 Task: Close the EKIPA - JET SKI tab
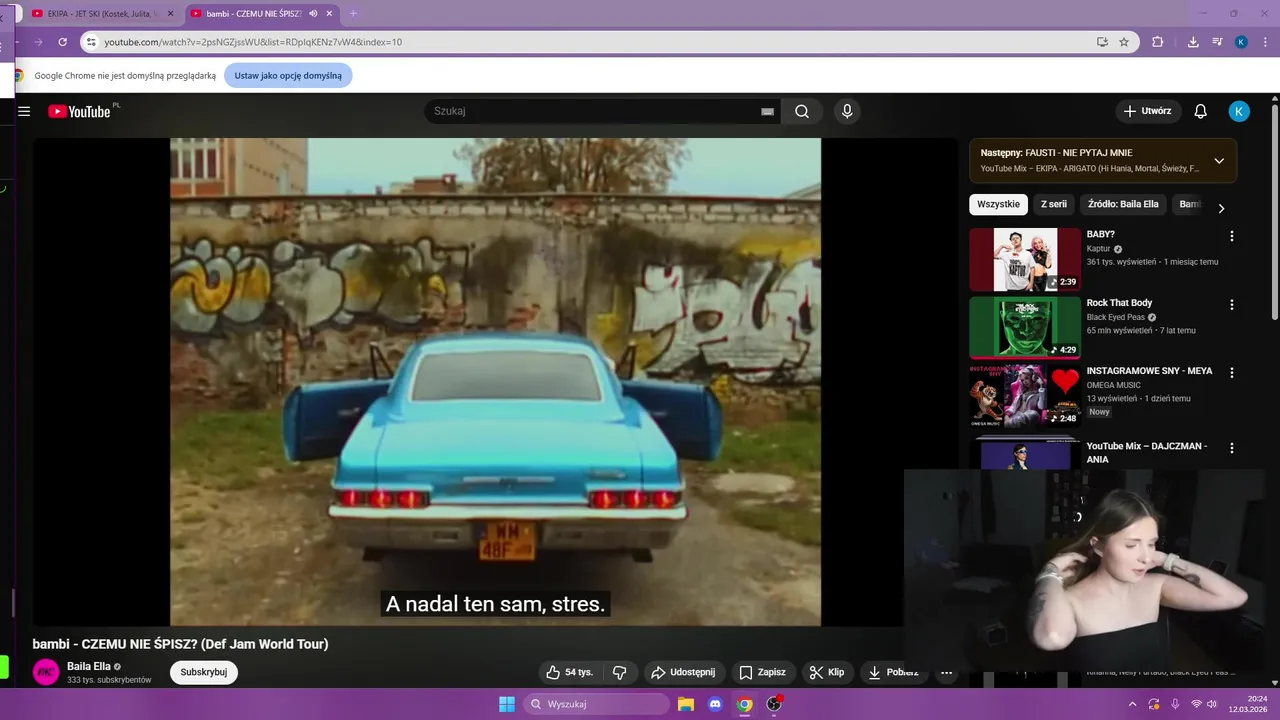coord(171,14)
